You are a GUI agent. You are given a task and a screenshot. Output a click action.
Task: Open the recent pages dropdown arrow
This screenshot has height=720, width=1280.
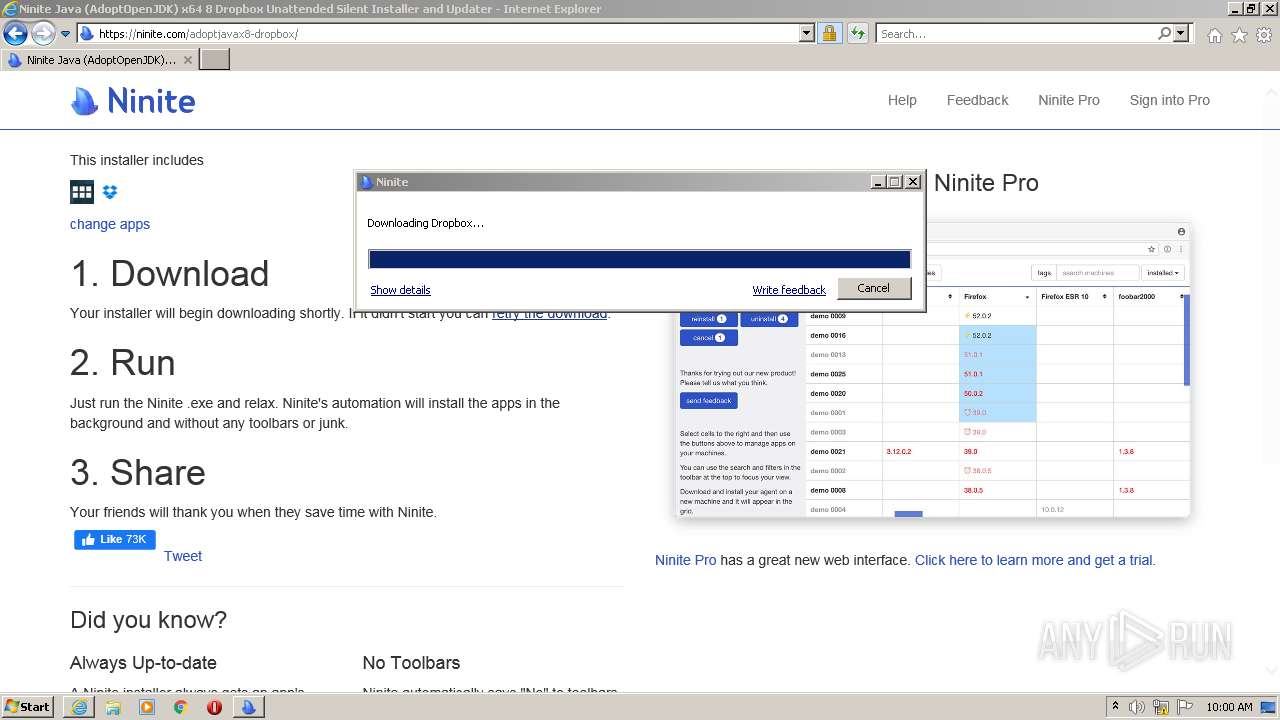(x=66, y=34)
